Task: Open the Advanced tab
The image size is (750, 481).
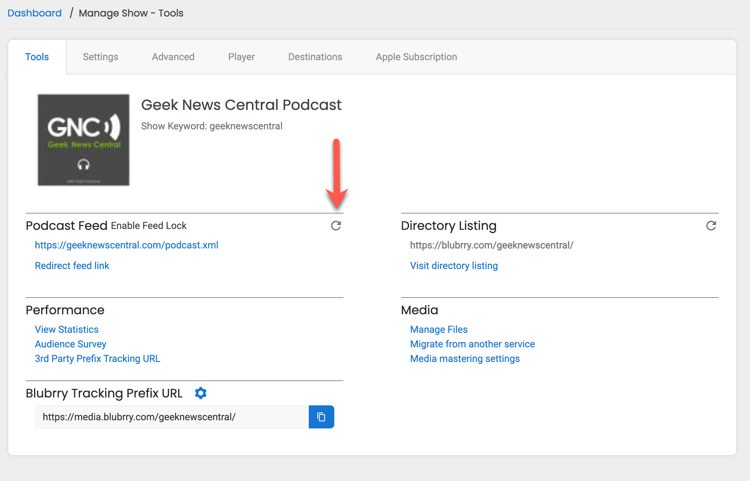Action: (x=173, y=57)
